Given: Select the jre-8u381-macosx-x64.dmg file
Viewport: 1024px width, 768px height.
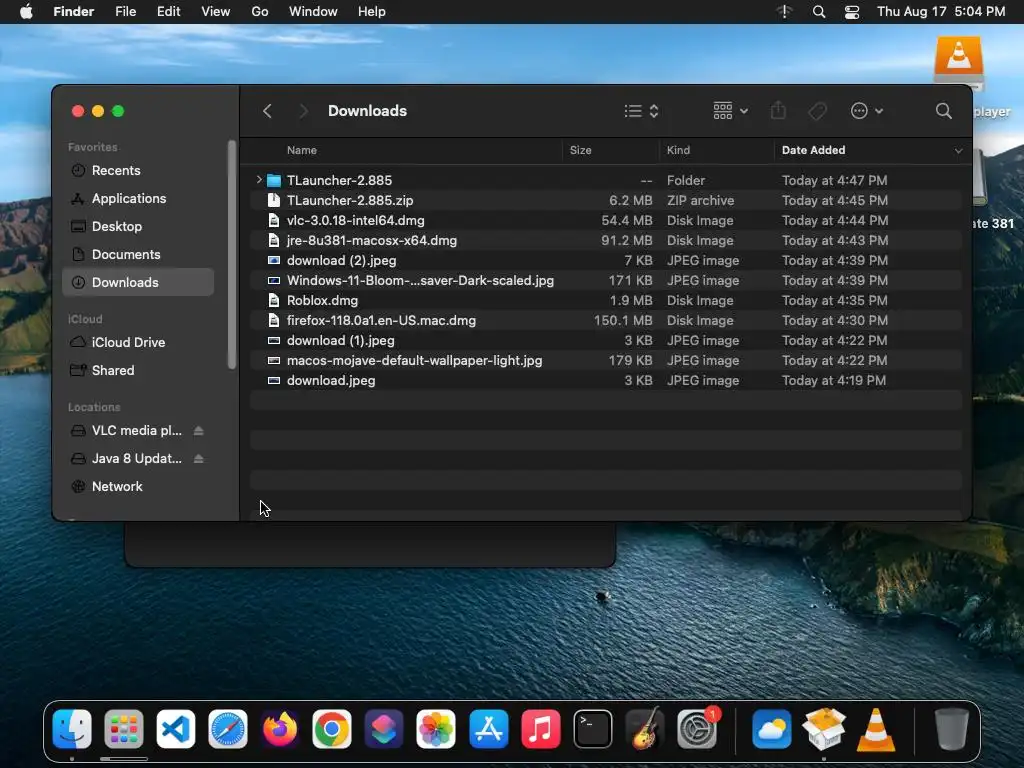Looking at the screenshot, I should (x=605, y=240).
